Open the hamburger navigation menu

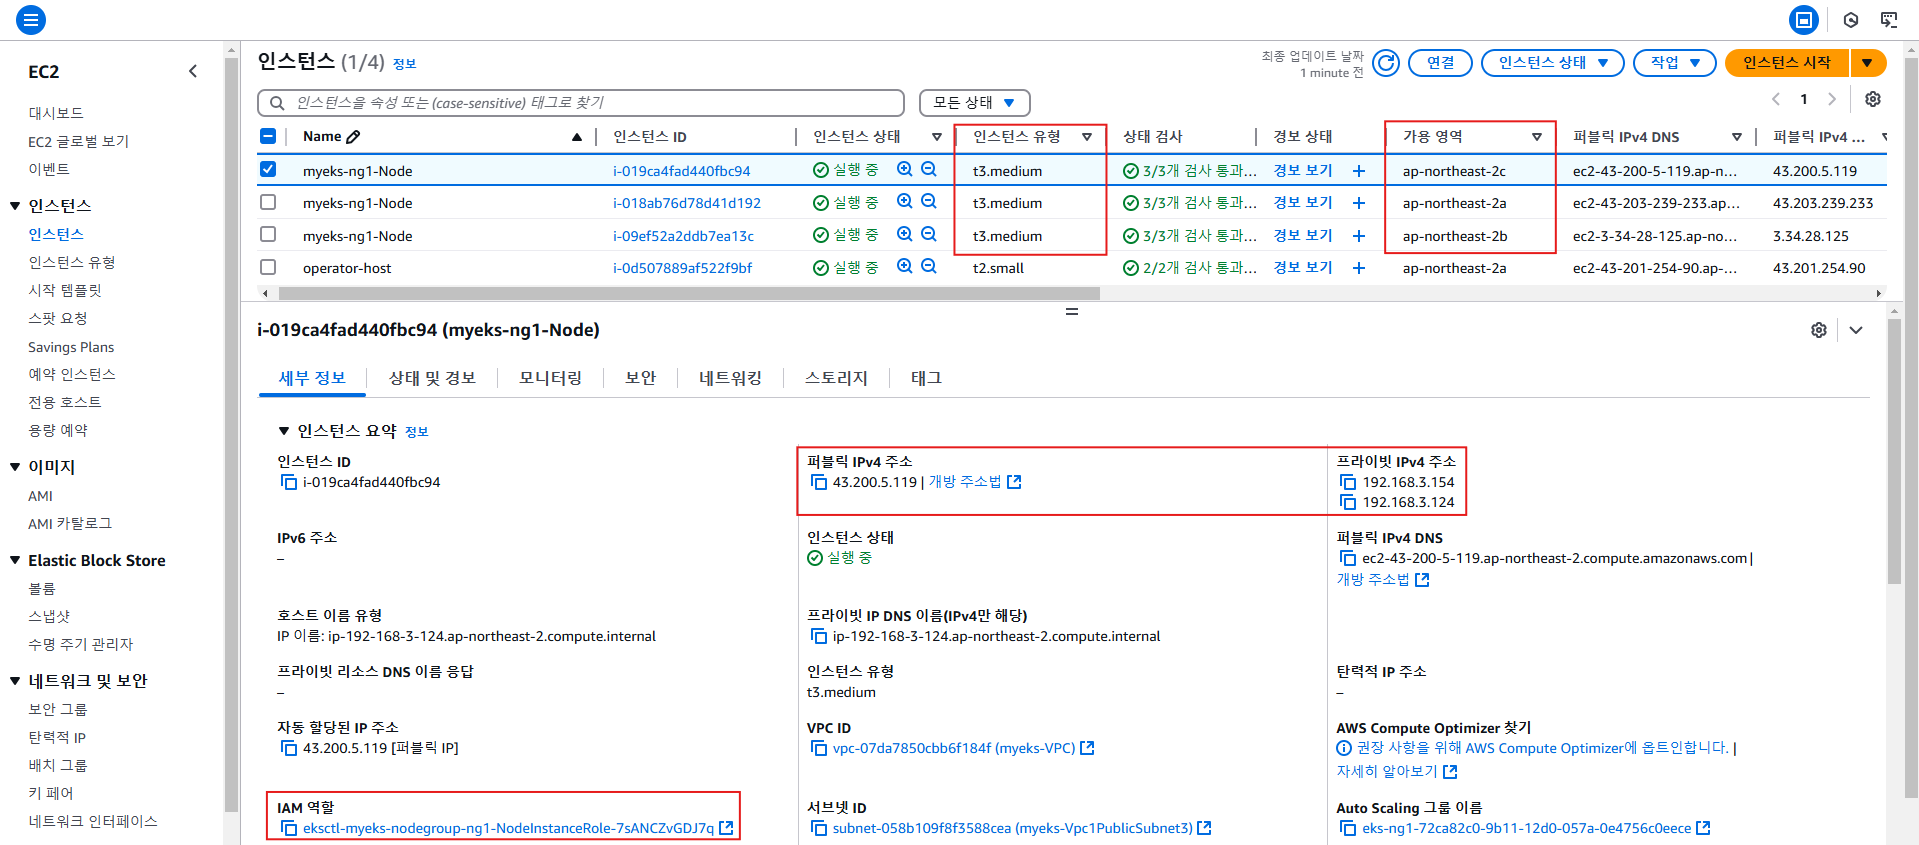pyautogui.click(x=31, y=19)
